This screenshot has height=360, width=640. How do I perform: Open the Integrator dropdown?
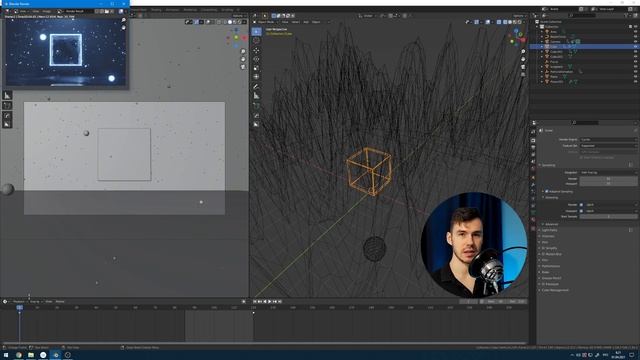click(608, 173)
